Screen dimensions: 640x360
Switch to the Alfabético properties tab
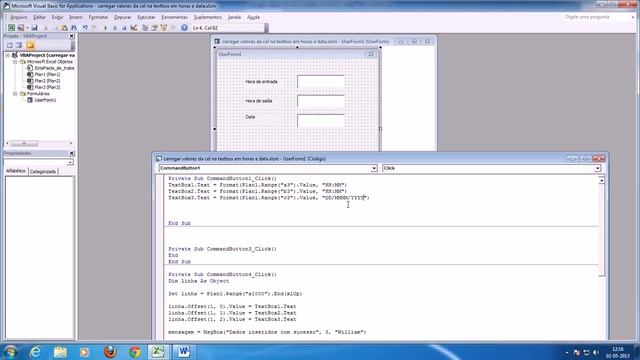pyautogui.click(x=16, y=171)
